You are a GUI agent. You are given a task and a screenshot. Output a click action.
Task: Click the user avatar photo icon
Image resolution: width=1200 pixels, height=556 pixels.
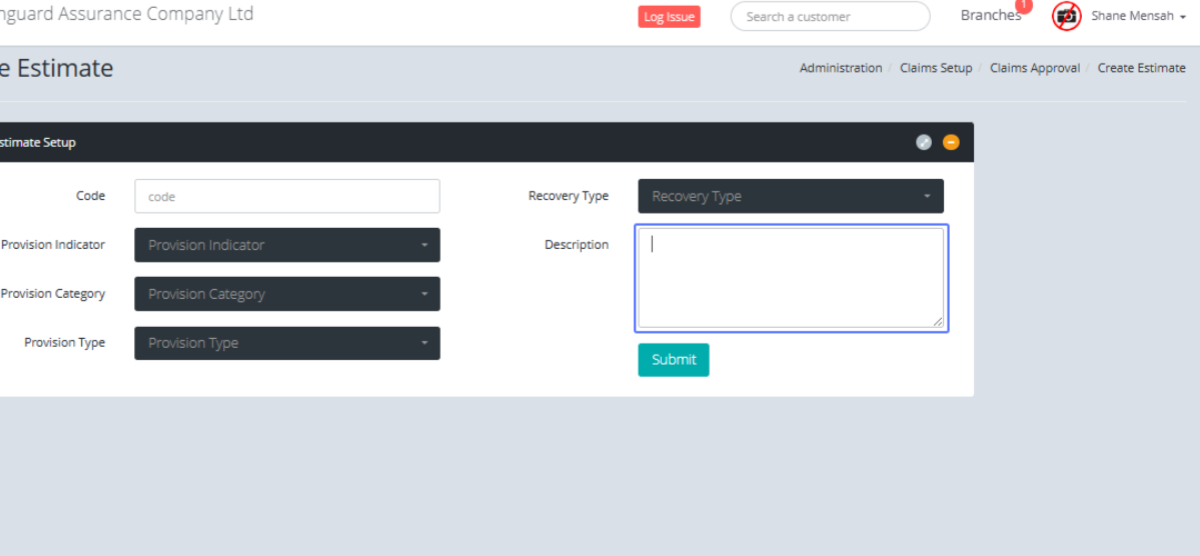[x=1067, y=16]
